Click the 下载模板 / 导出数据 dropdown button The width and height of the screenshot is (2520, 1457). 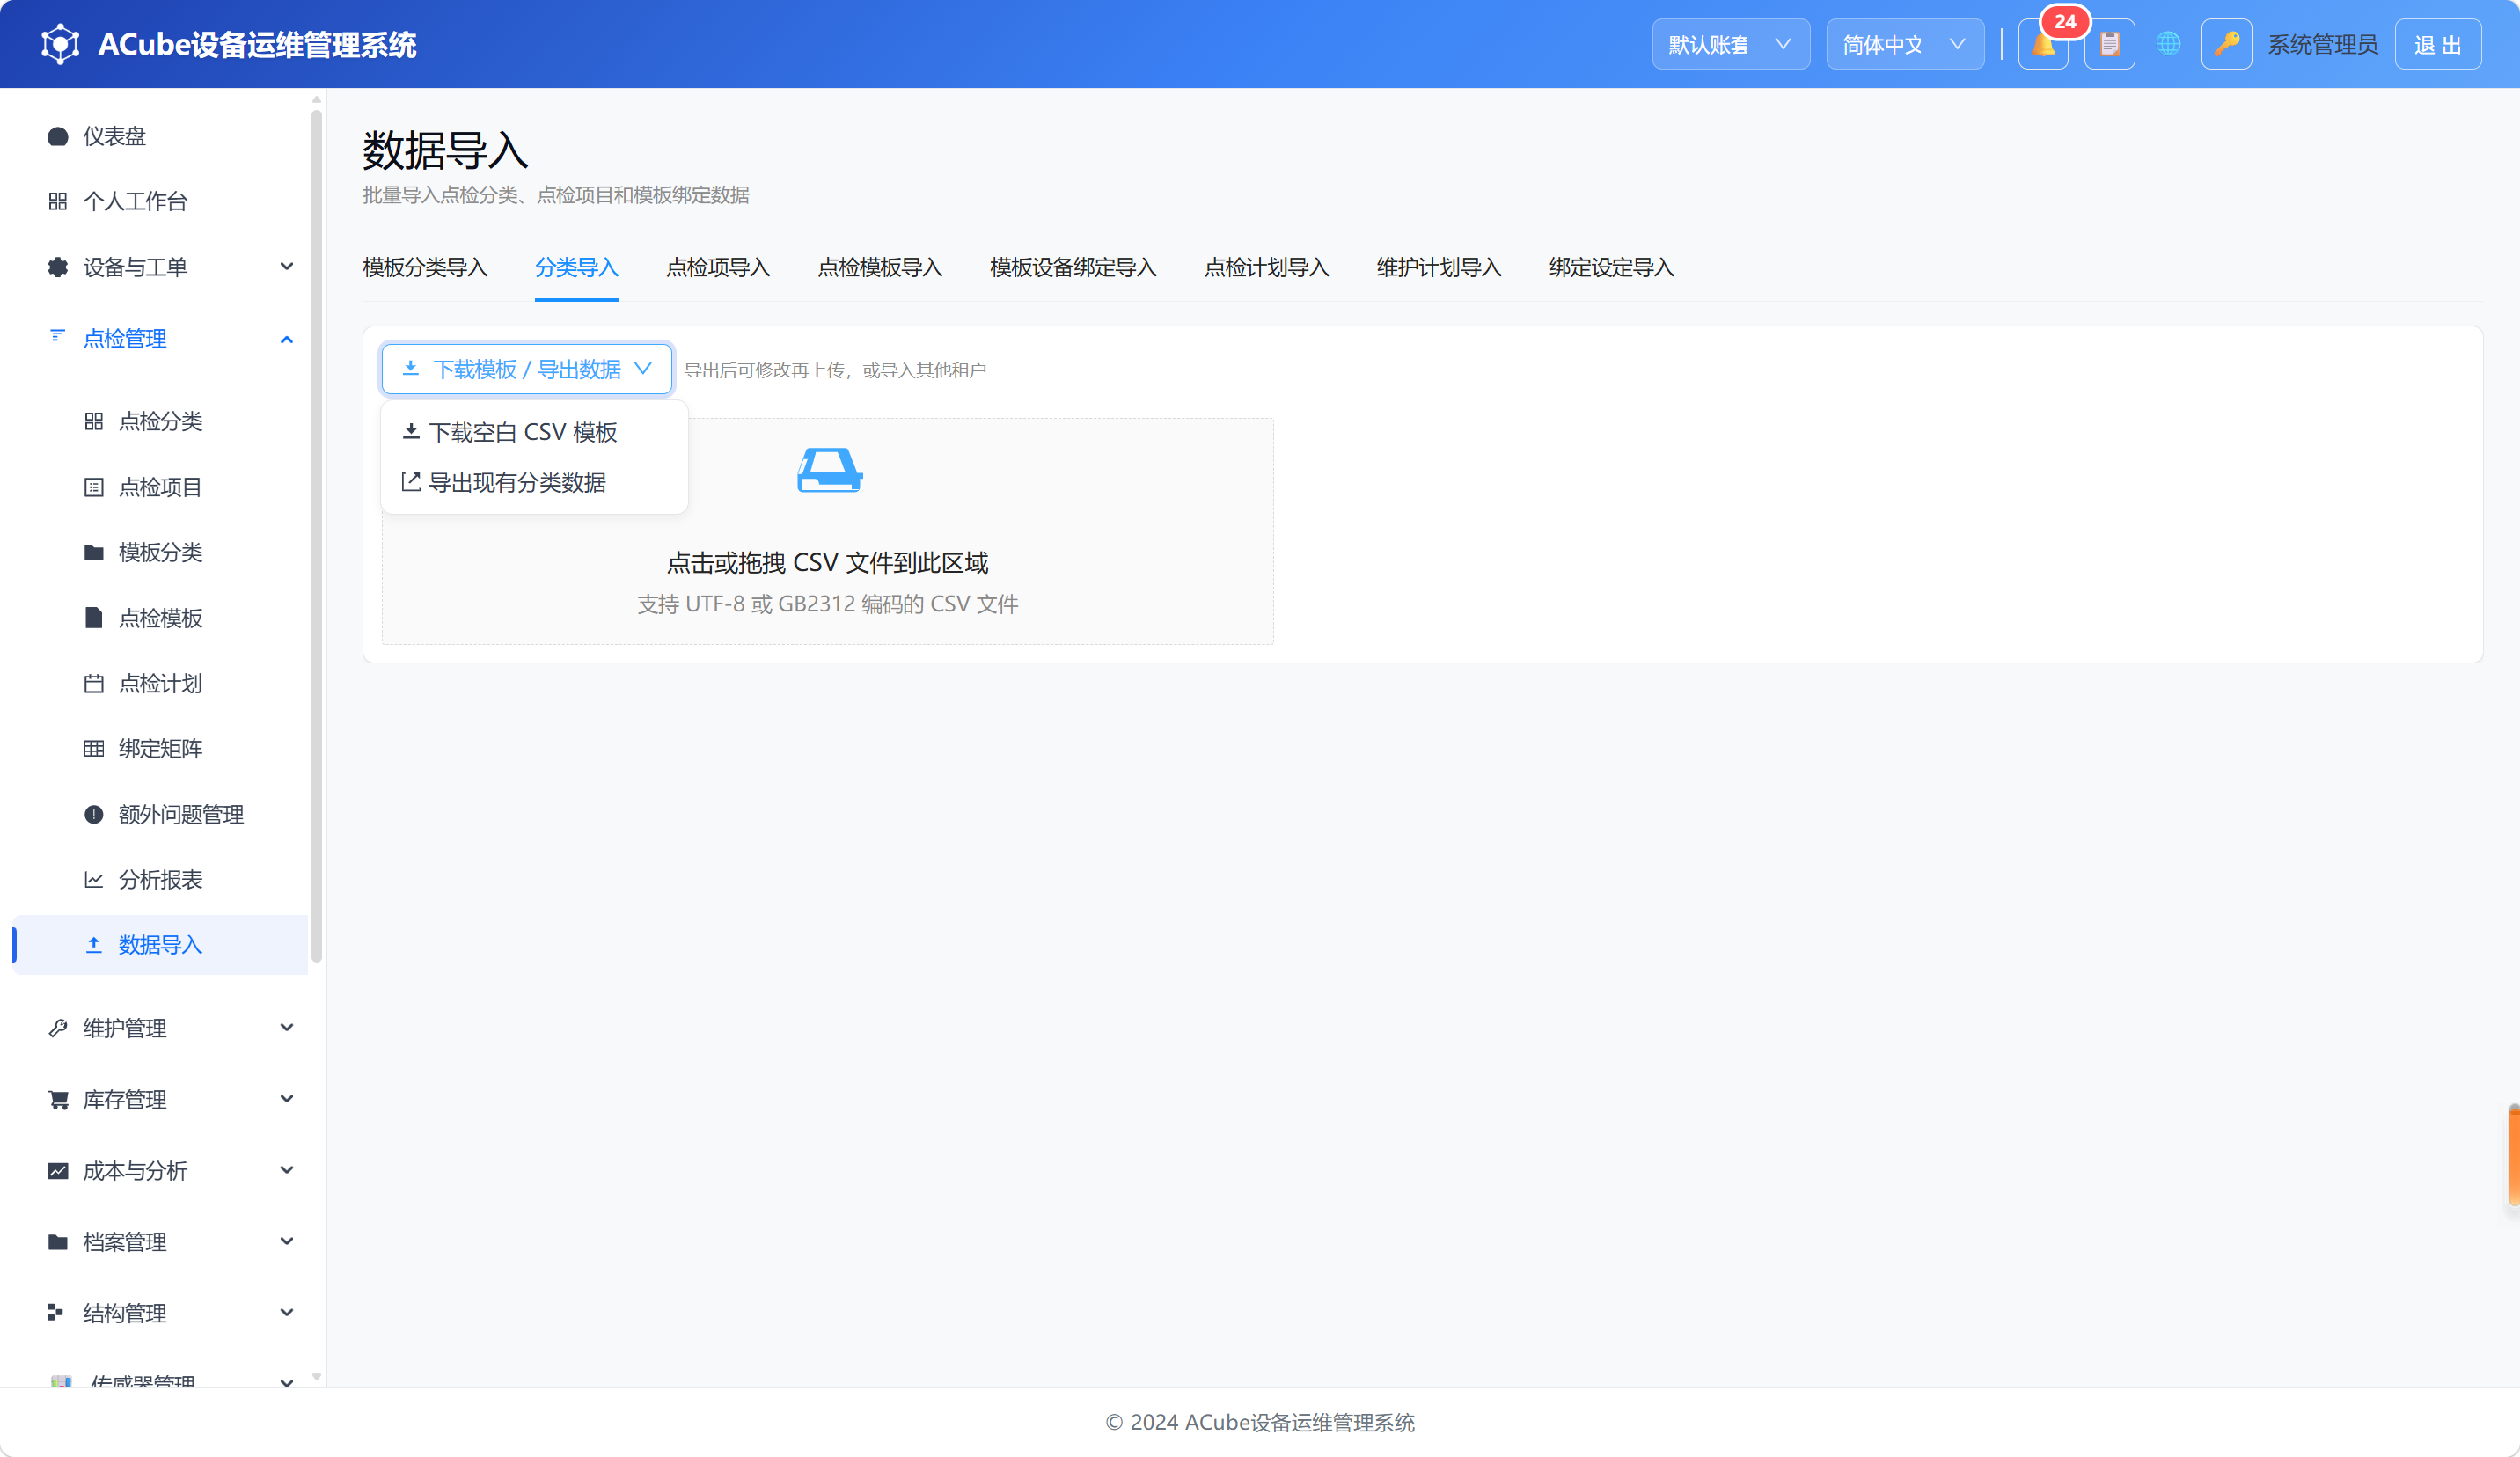click(x=526, y=369)
